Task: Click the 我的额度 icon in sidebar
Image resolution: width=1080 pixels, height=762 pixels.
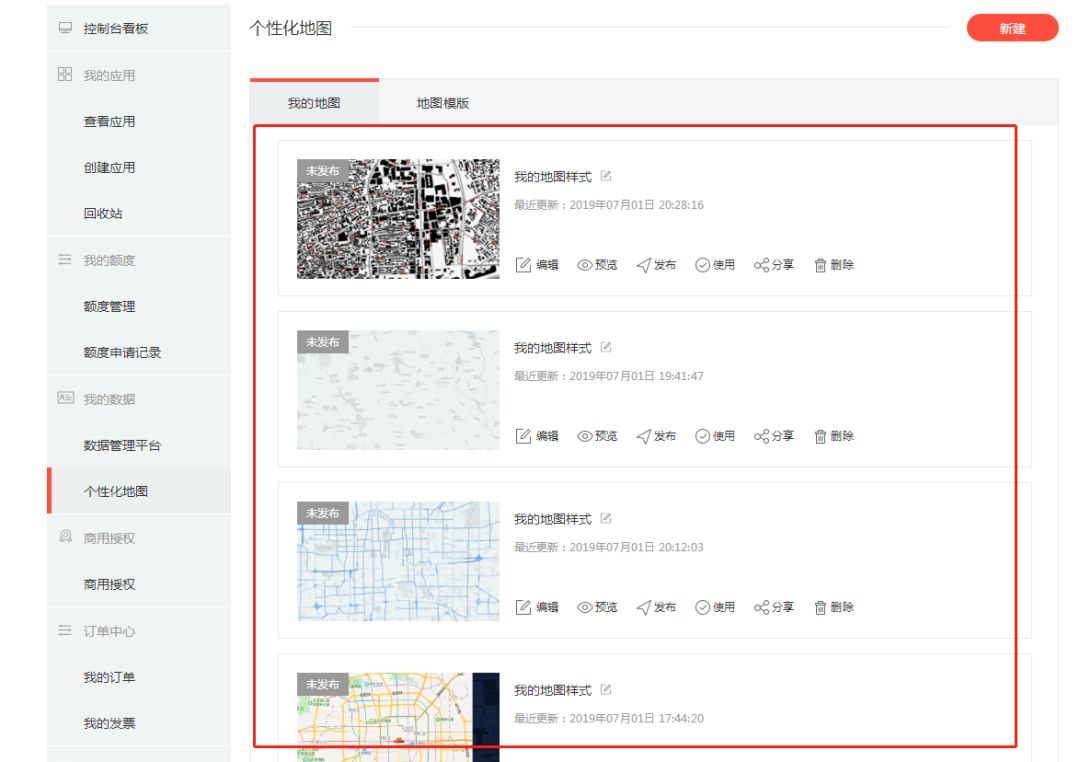Action: 65,260
